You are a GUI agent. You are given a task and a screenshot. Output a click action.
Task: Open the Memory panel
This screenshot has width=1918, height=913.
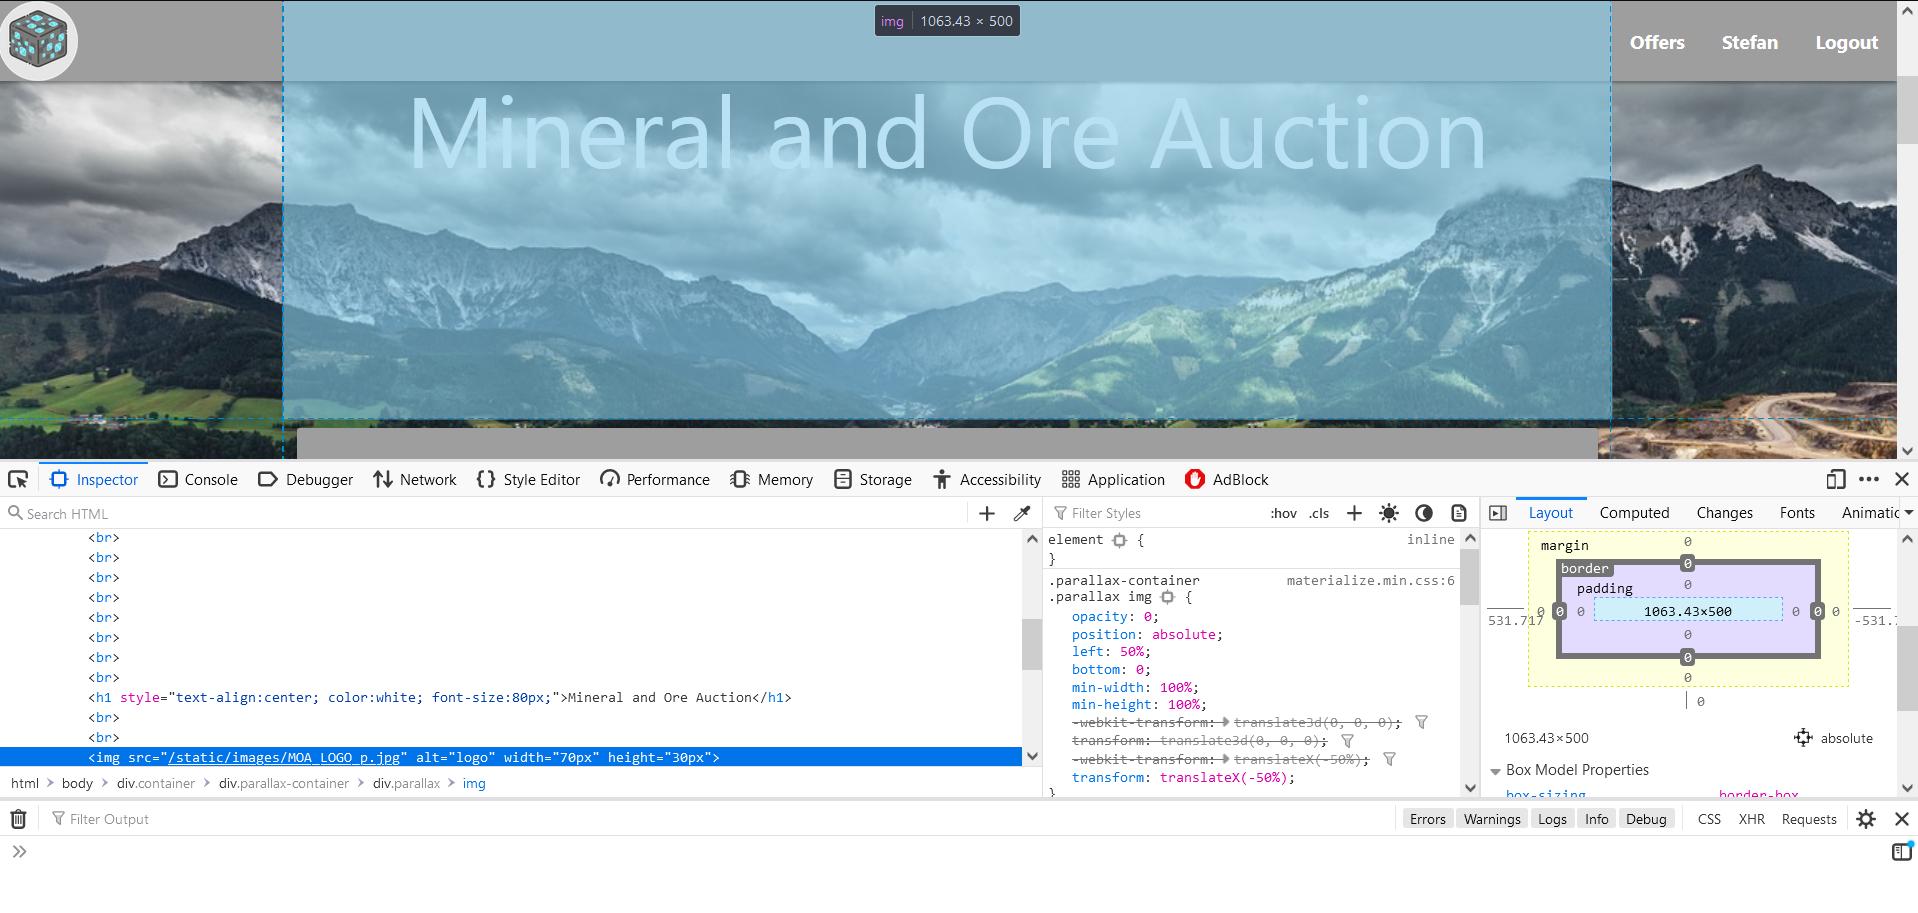pos(771,479)
